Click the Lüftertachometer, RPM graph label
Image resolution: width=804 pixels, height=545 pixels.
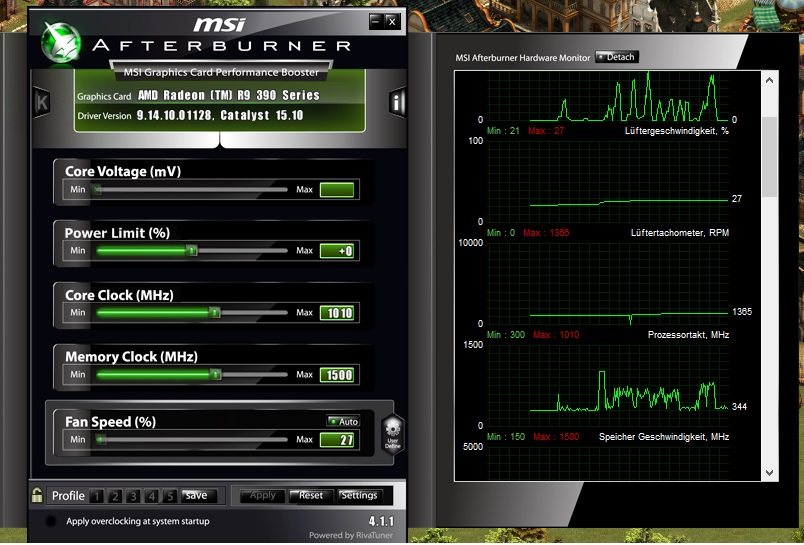[679, 233]
